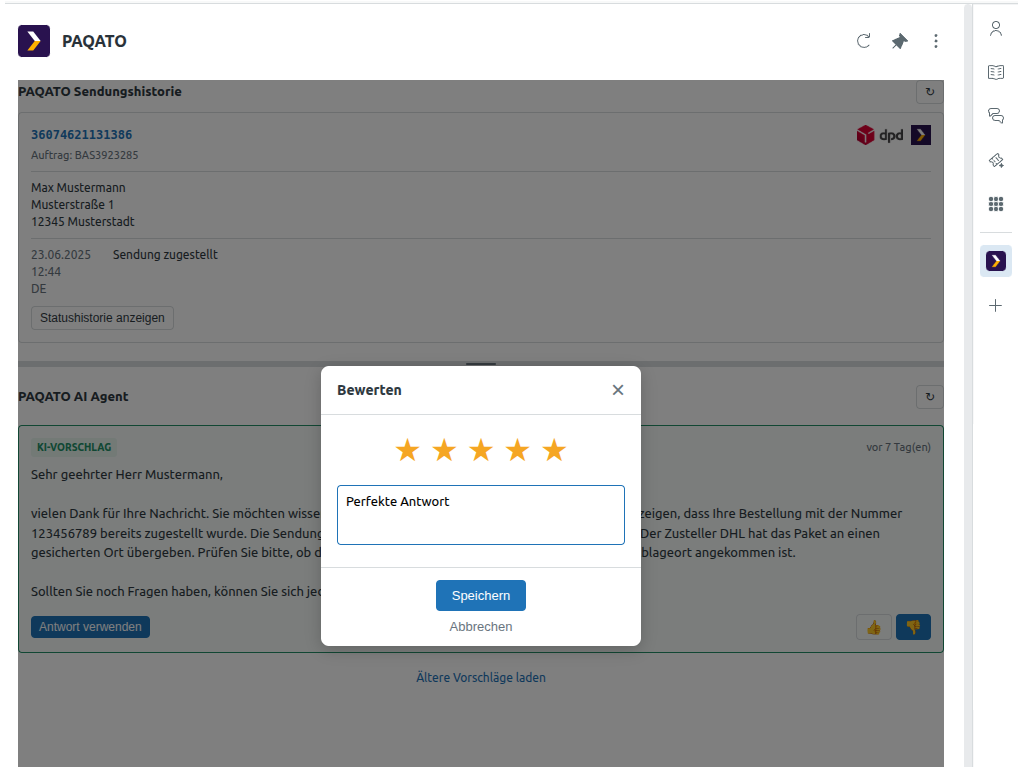This screenshot has width=1024, height=768.
Task: Save the rating with Speichern
Action: click(481, 595)
